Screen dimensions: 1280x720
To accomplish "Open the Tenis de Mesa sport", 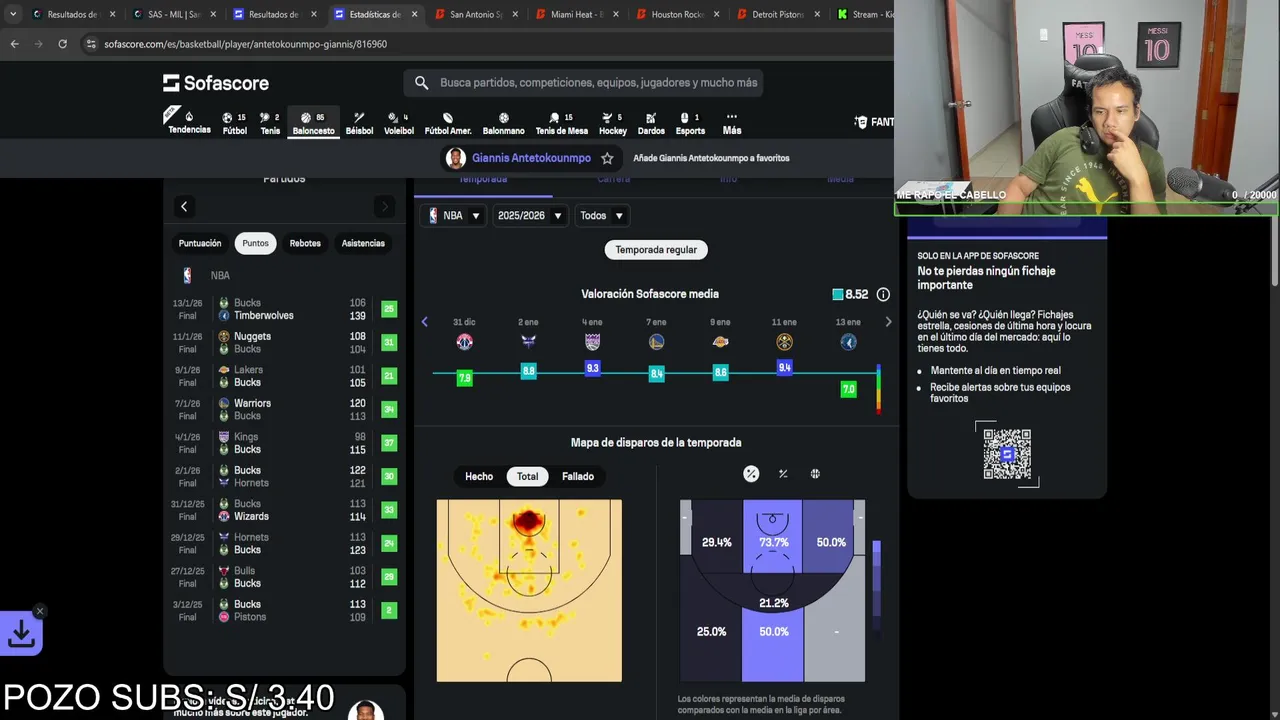I will click(x=561, y=123).
